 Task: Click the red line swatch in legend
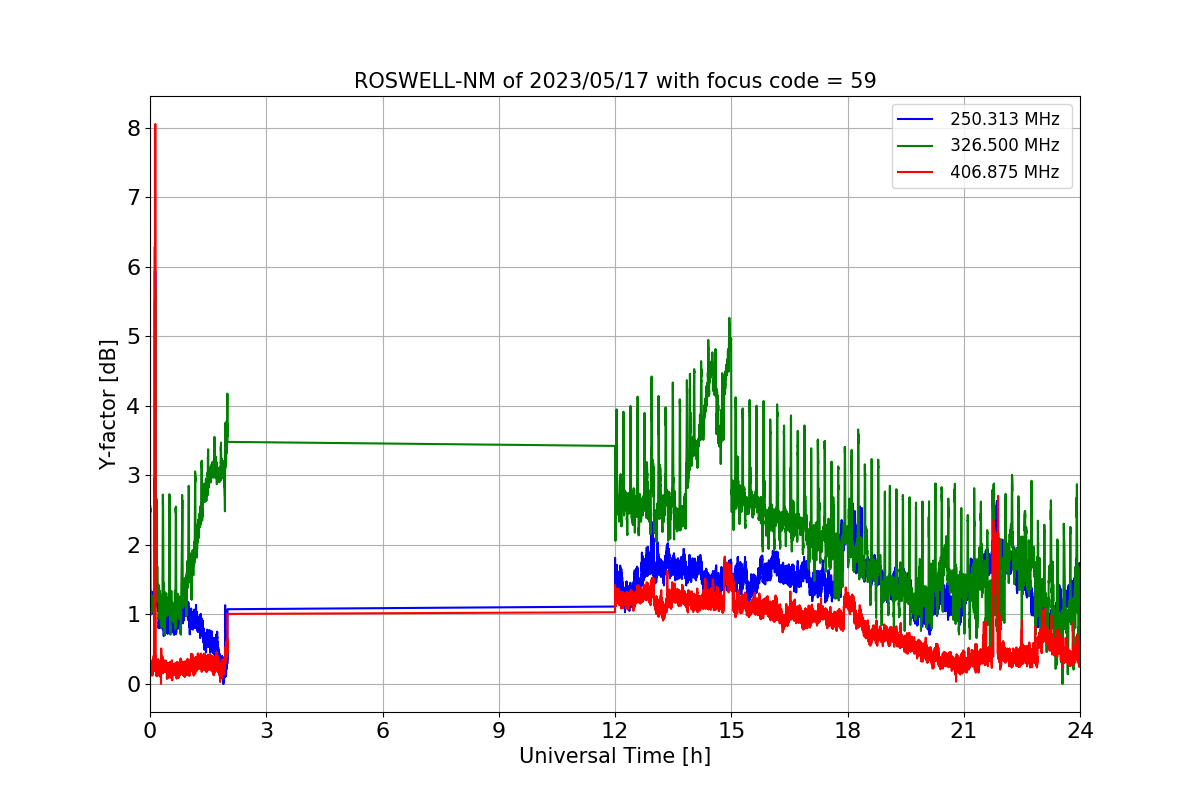coord(916,172)
